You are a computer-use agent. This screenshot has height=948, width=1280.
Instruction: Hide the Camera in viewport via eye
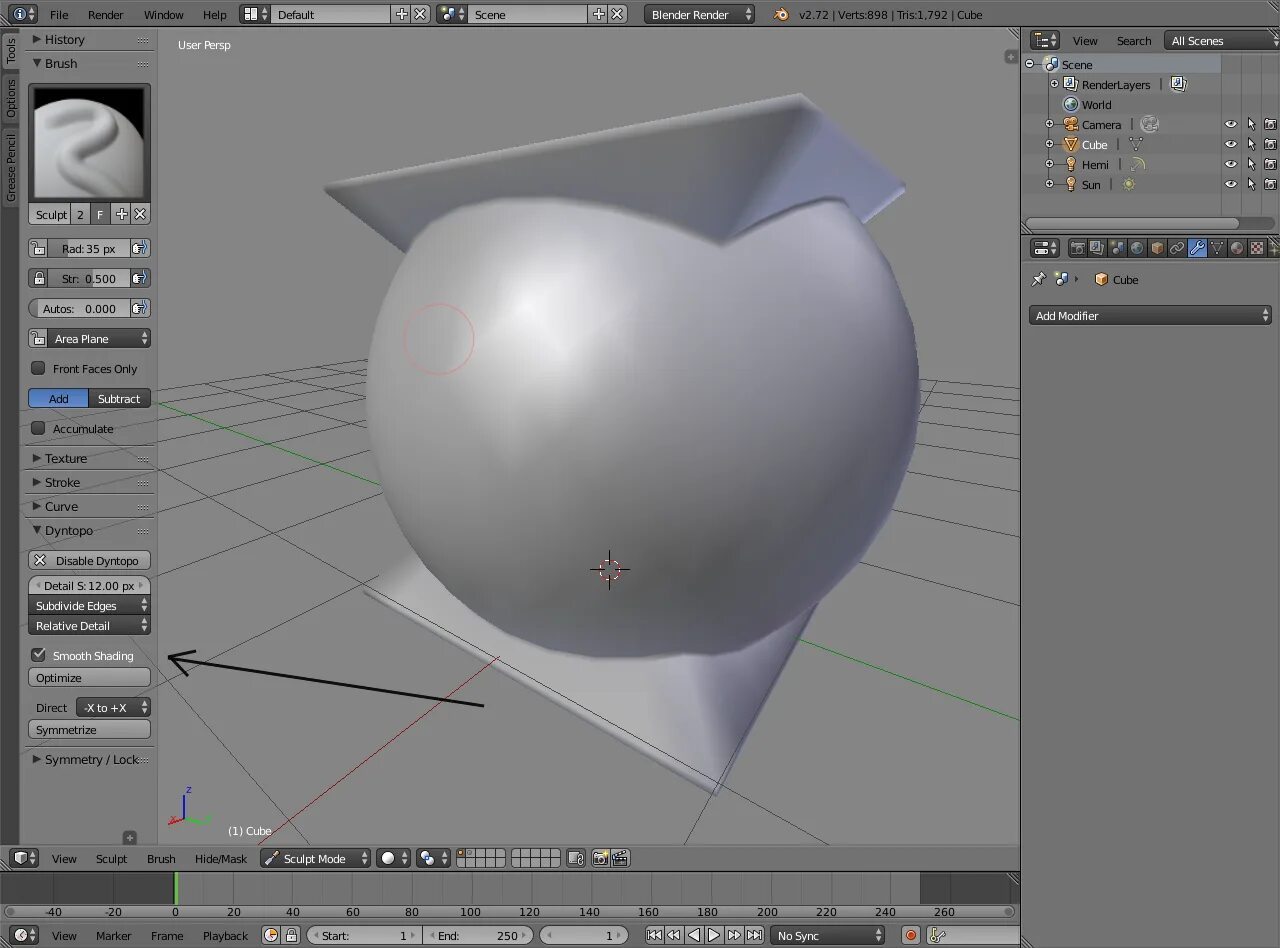click(x=1231, y=124)
